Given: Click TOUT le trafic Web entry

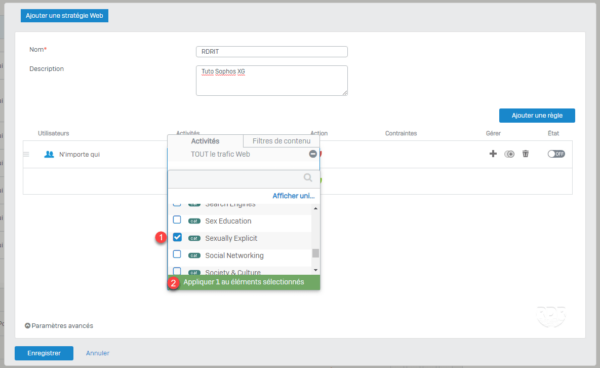Looking at the screenshot, I should 220,154.
